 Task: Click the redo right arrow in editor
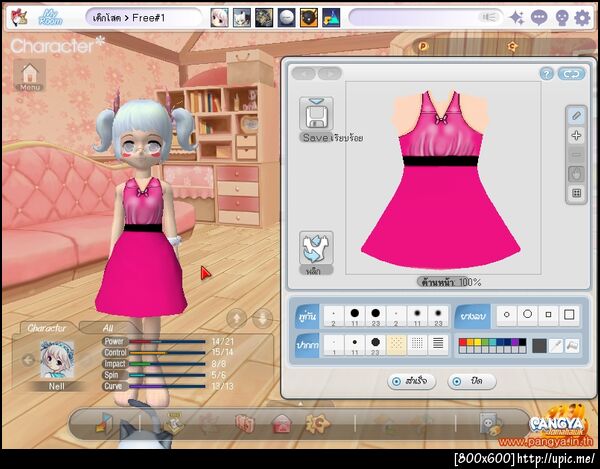pyautogui.click(x=330, y=73)
